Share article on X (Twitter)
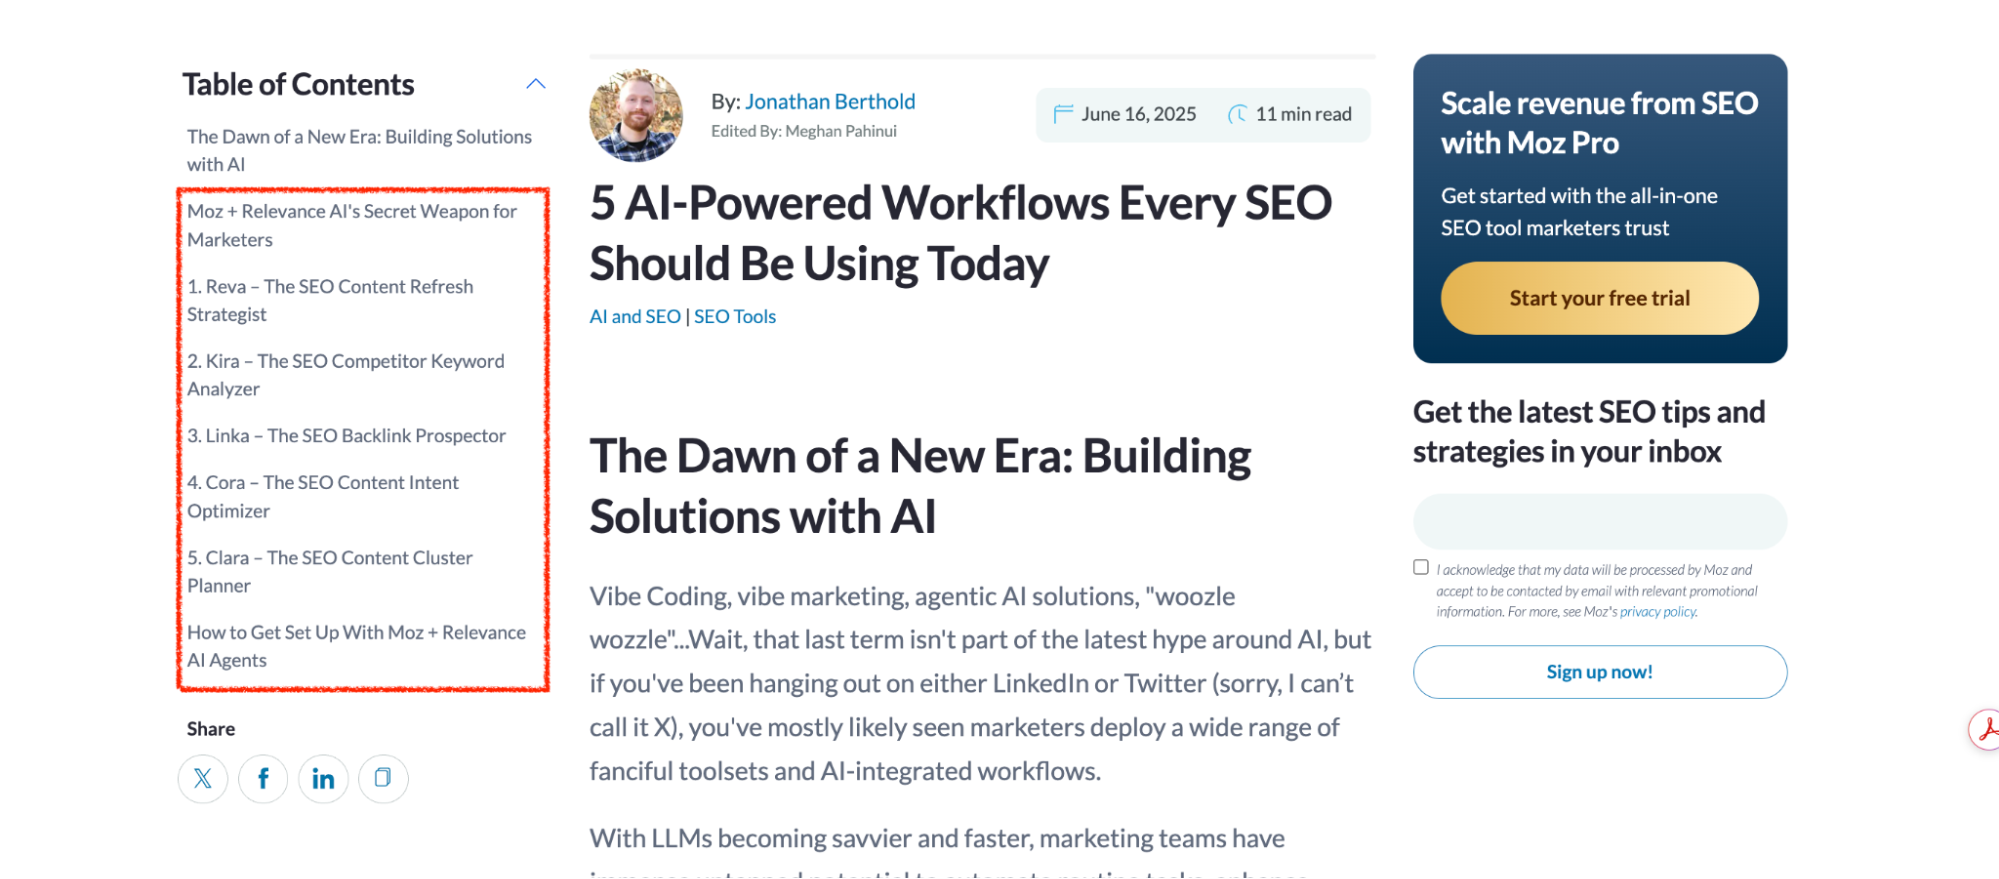 [x=203, y=778]
